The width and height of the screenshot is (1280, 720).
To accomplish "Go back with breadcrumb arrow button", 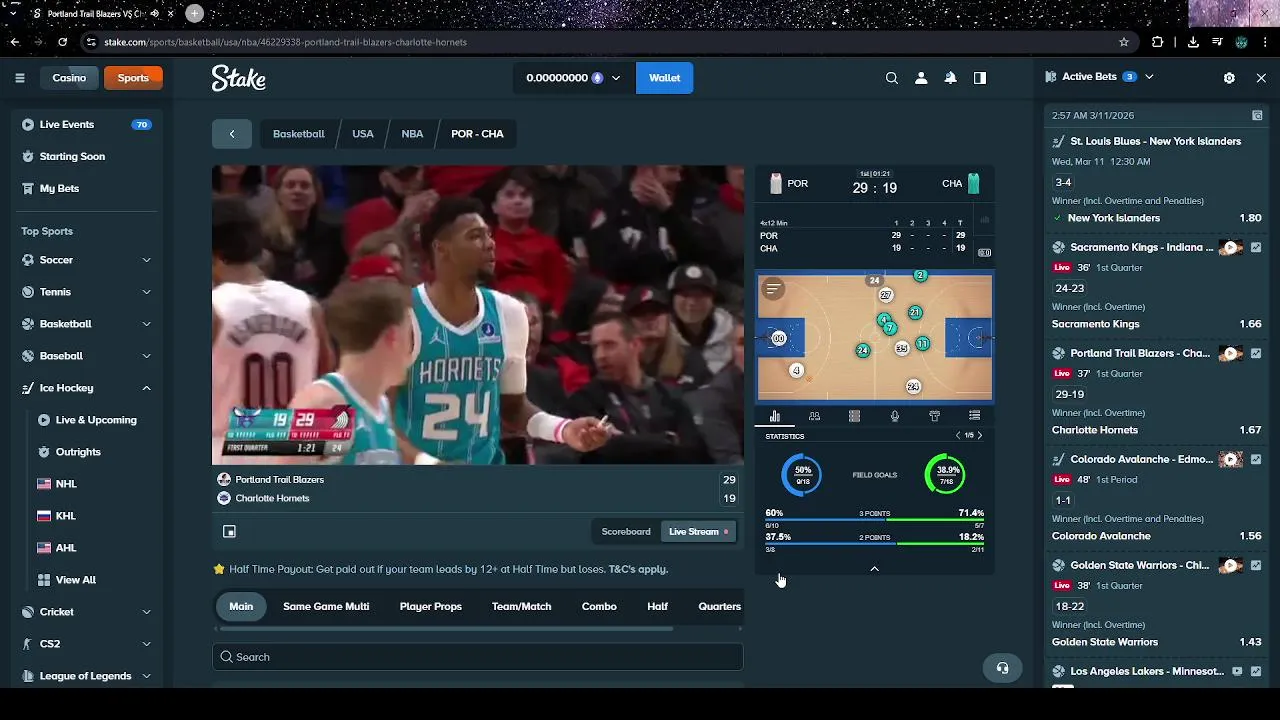I will [x=231, y=134].
